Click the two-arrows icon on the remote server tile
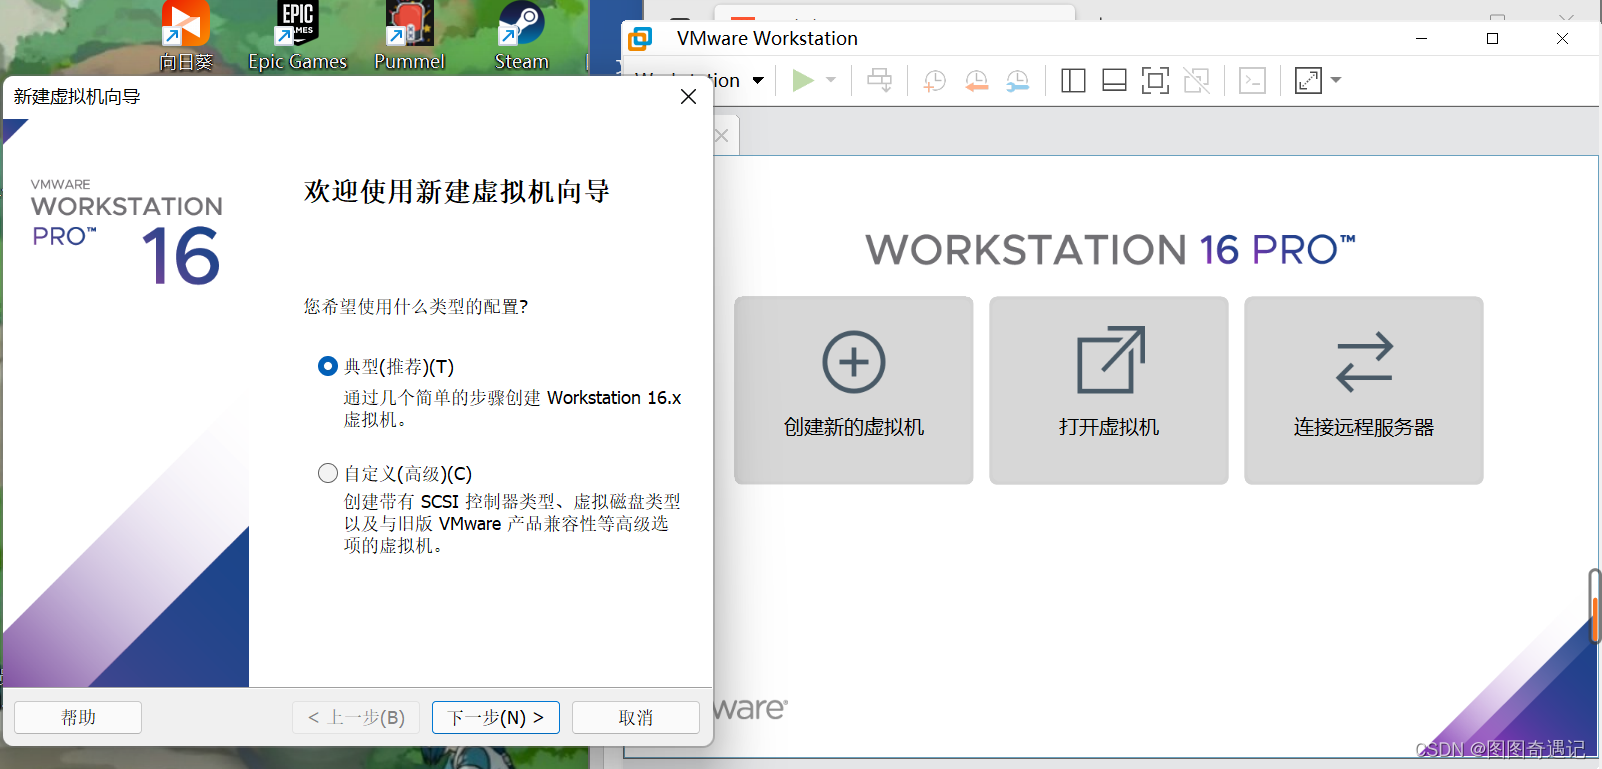This screenshot has height=769, width=1602. 1364,362
